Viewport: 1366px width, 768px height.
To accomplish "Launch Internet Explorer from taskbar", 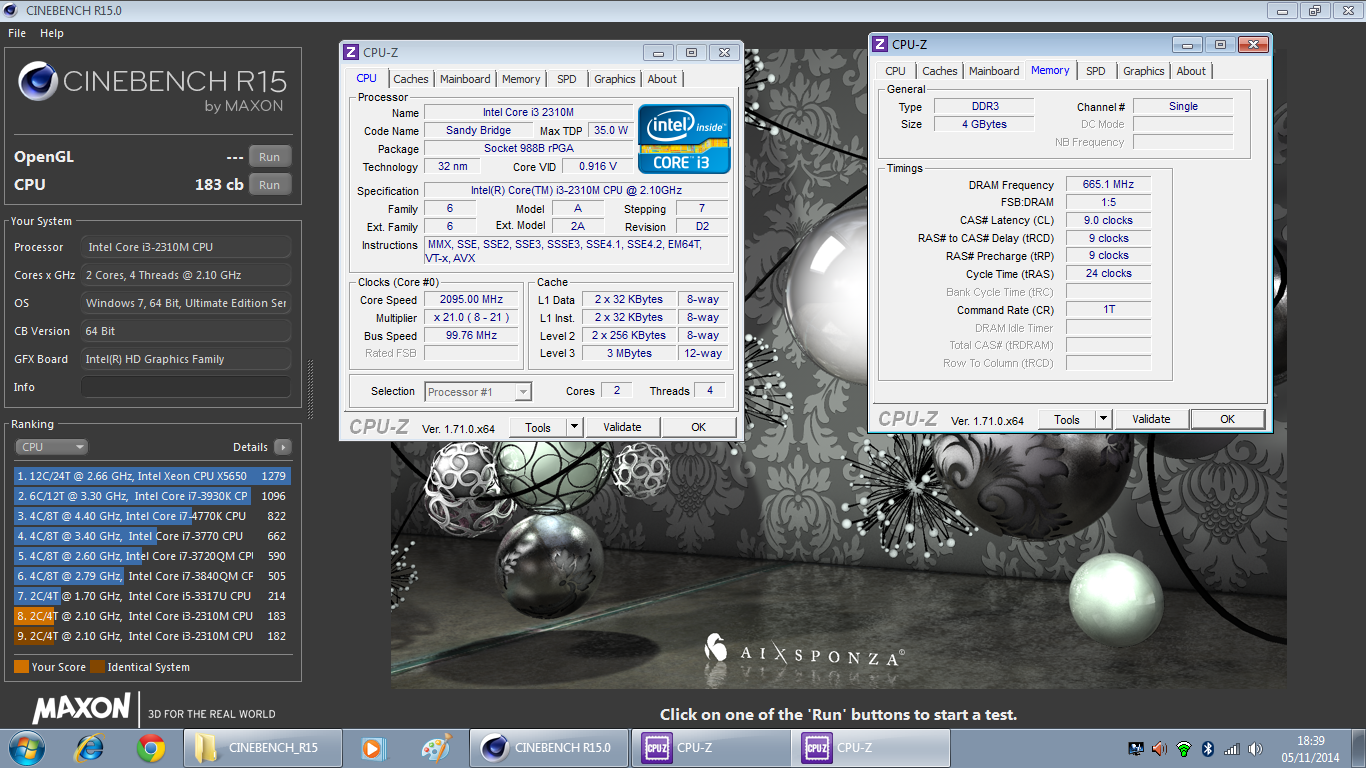I will [x=89, y=747].
